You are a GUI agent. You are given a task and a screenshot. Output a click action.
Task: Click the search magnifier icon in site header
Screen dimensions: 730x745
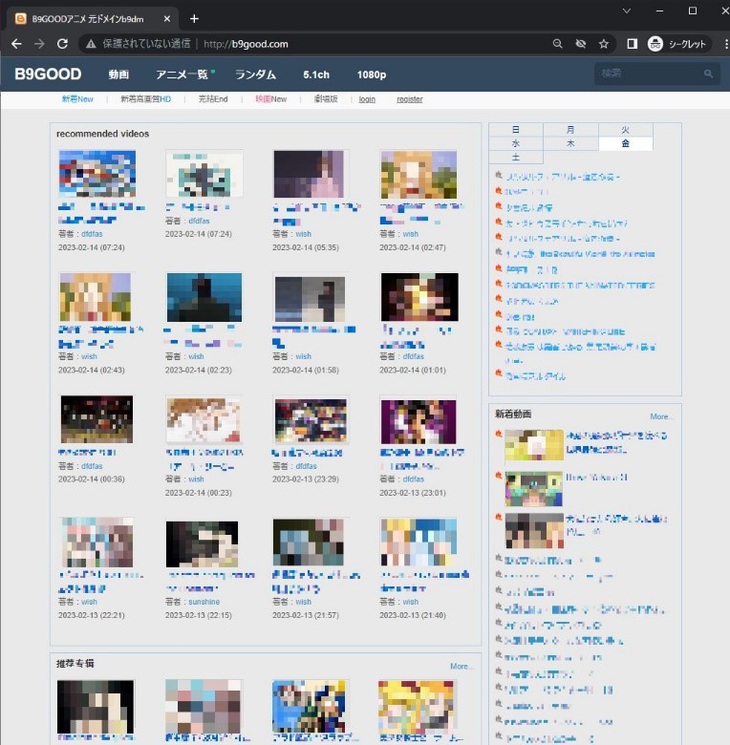pos(708,74)
